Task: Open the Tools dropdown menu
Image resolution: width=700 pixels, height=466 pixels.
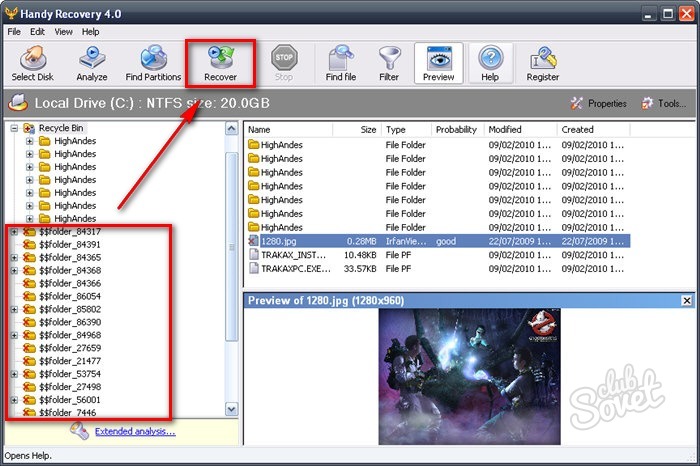Action: (x=663, y=103)
